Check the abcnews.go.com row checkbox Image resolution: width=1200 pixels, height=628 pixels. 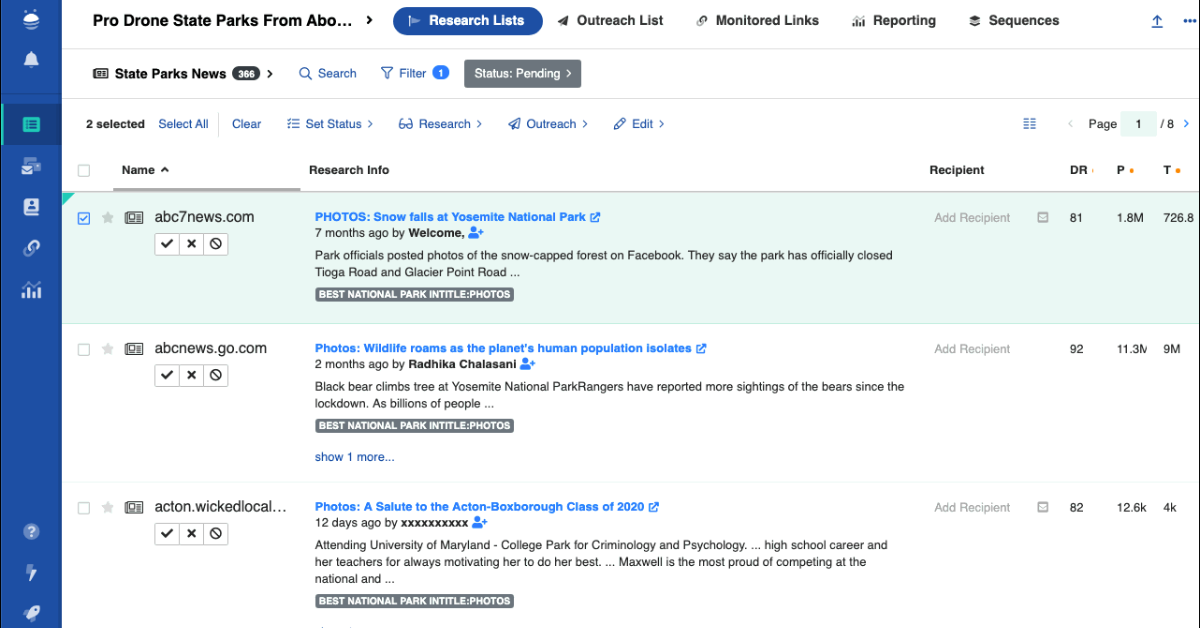[x=84, y=349]
